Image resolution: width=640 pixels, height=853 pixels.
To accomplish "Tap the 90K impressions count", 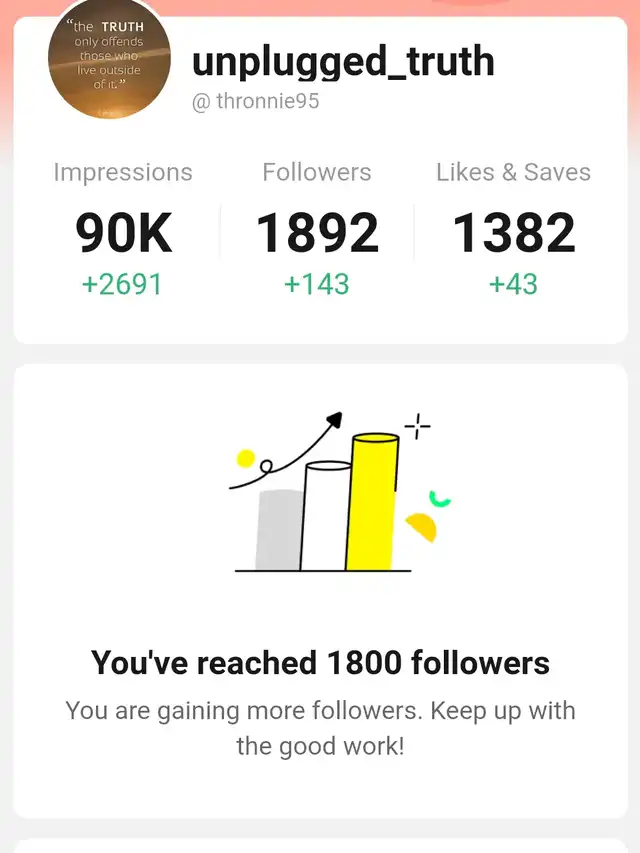I will click(123, 233).
